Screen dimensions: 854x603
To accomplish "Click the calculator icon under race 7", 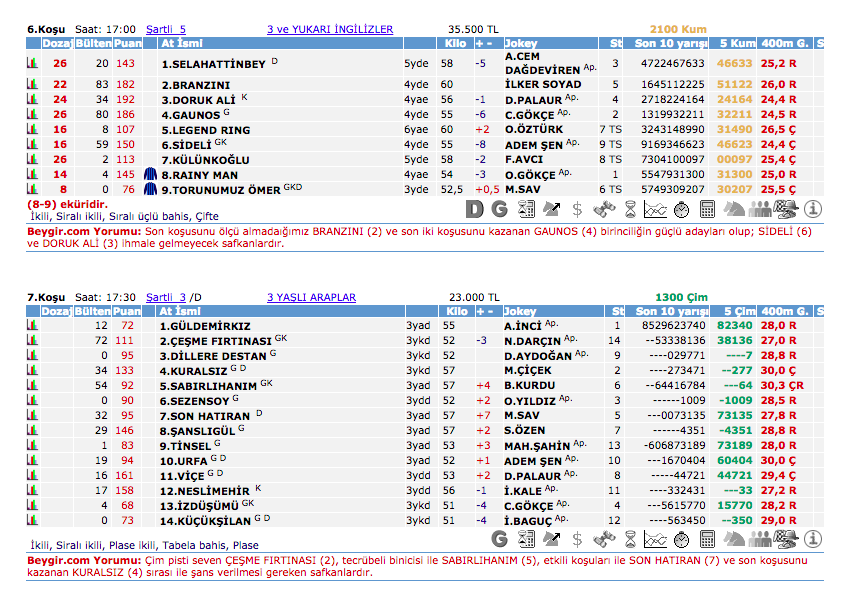I will (708, 539).
